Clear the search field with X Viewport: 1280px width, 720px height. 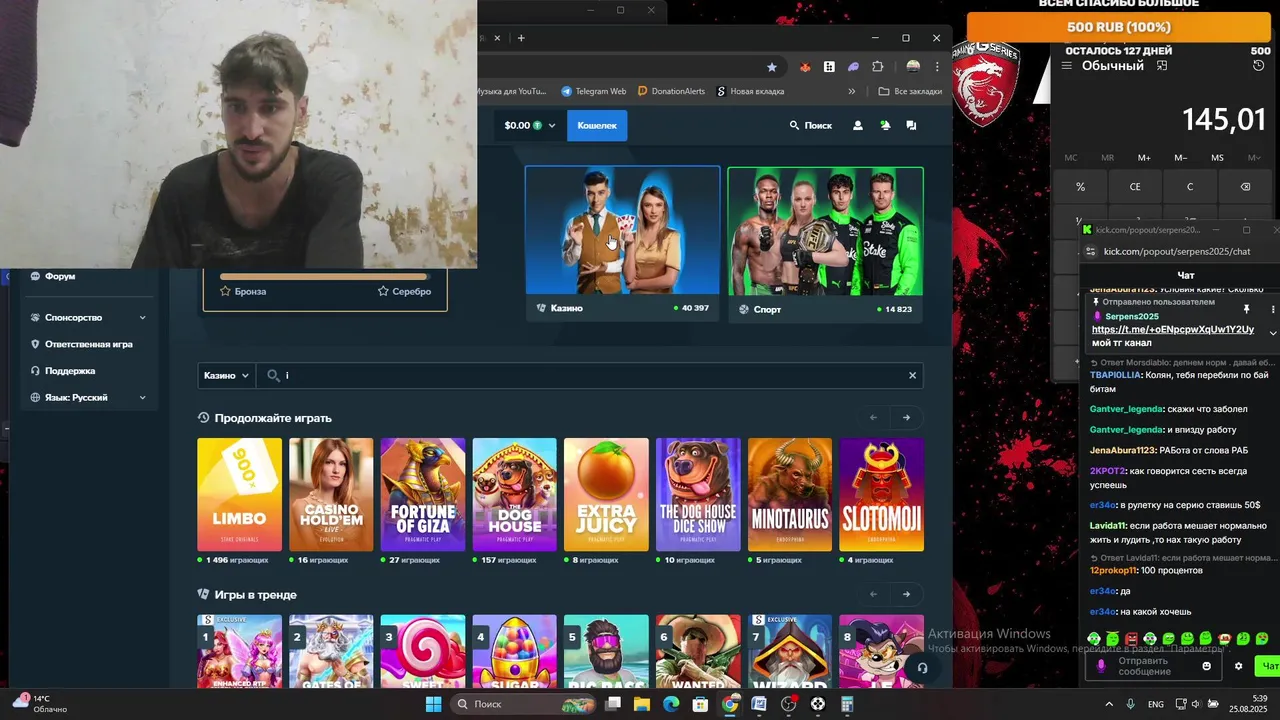pyautogui.click(x=912, y=375)
